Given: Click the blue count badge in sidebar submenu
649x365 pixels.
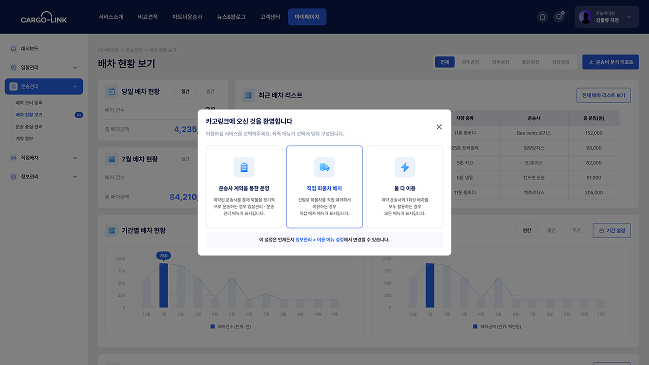Looking at the screenshot, I should coord(79,115).
